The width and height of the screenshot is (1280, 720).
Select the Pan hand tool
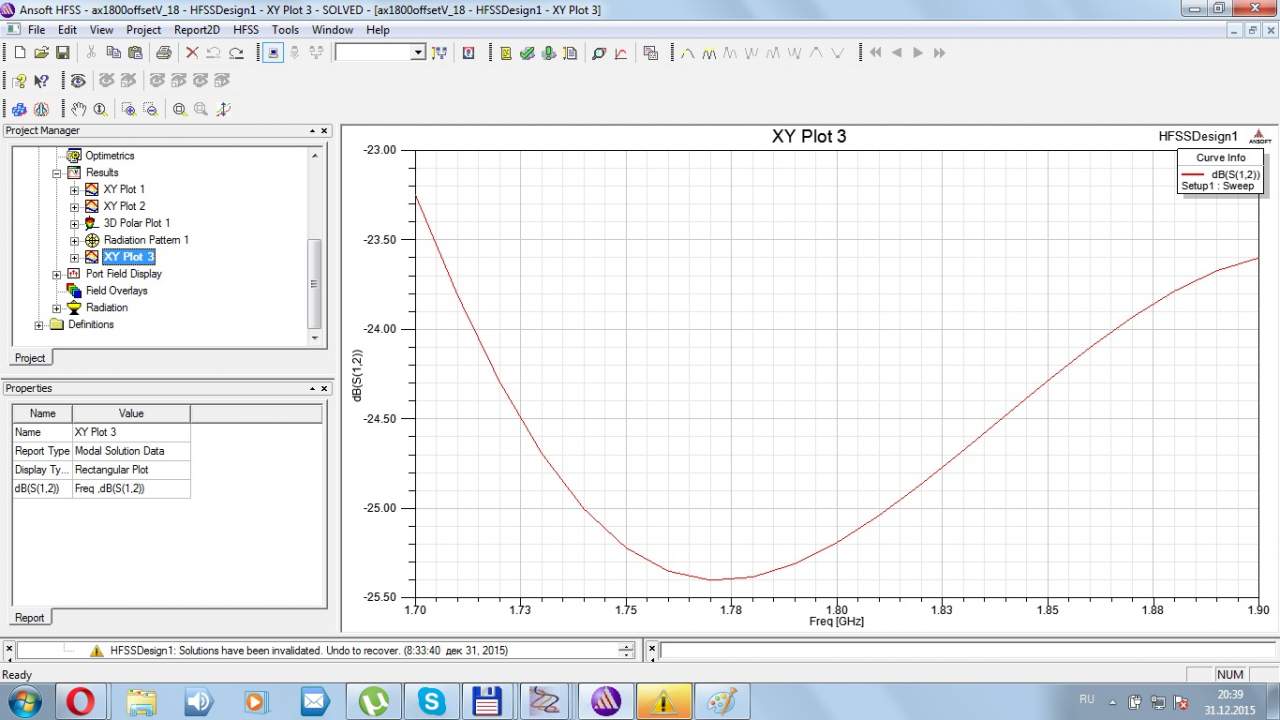pos(78,109)
